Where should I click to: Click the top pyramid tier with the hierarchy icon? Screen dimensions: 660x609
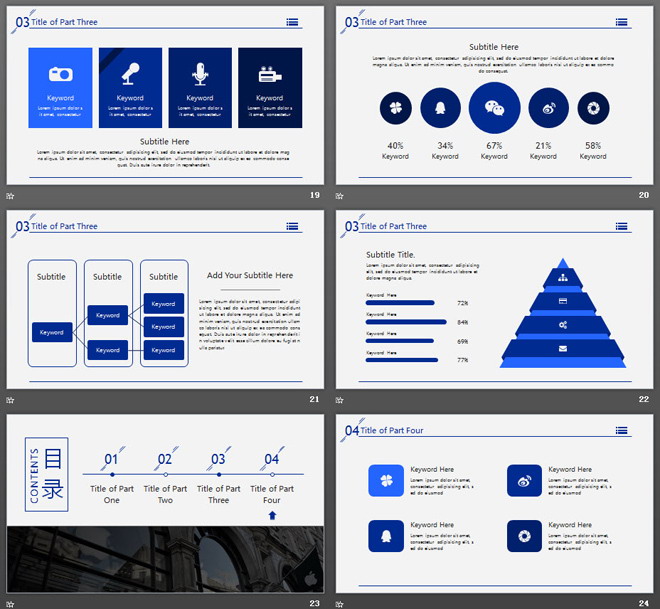click(x=563, y=277)
